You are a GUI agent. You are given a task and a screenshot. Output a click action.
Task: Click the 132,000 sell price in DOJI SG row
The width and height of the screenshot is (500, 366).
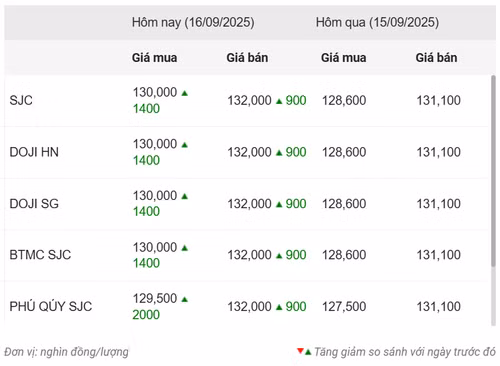(x=249, y=204)
